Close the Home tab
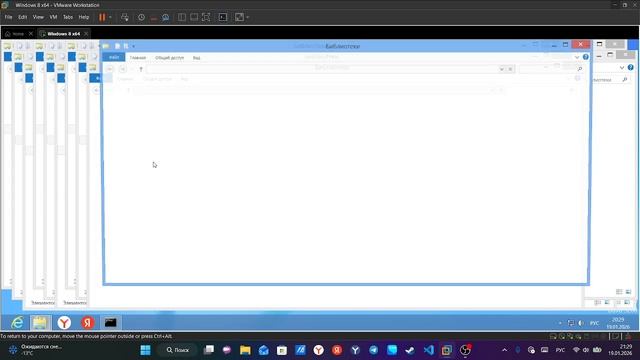The width and height of the screenshot is (640, 360). [x=31, y=34]
